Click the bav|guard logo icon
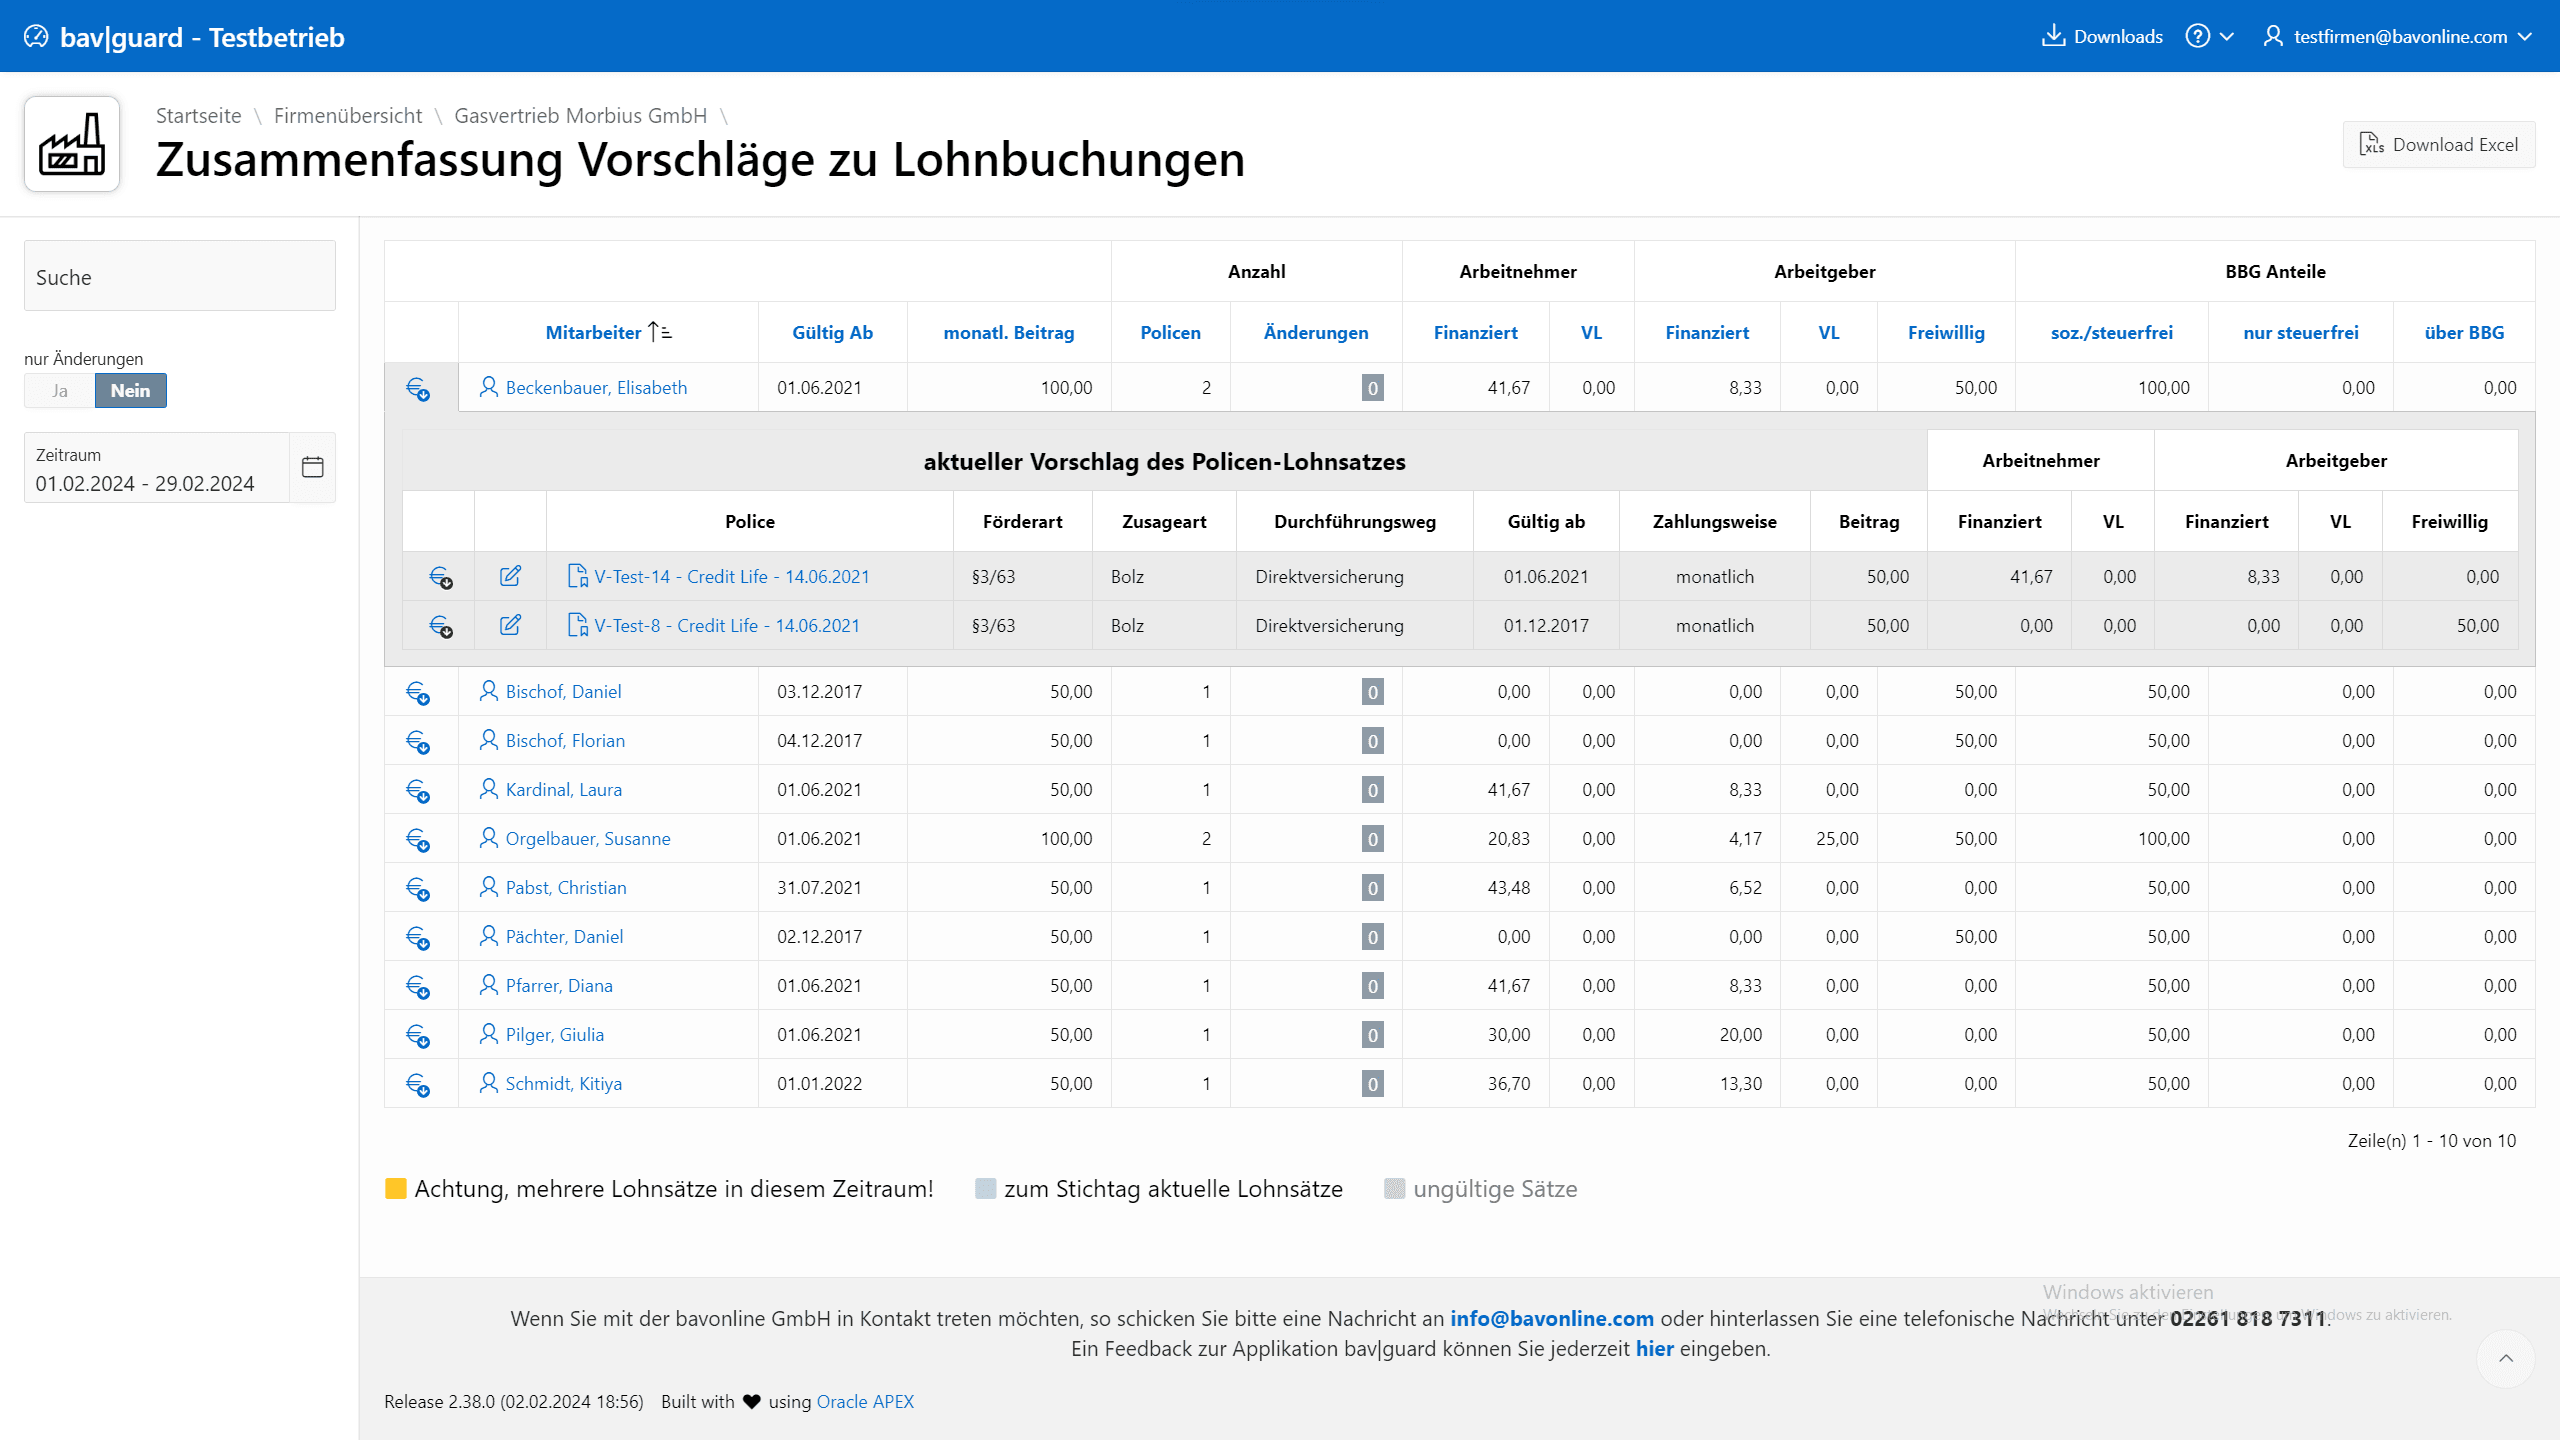Screen dimensions: 2560x1440 click(36, 37)
